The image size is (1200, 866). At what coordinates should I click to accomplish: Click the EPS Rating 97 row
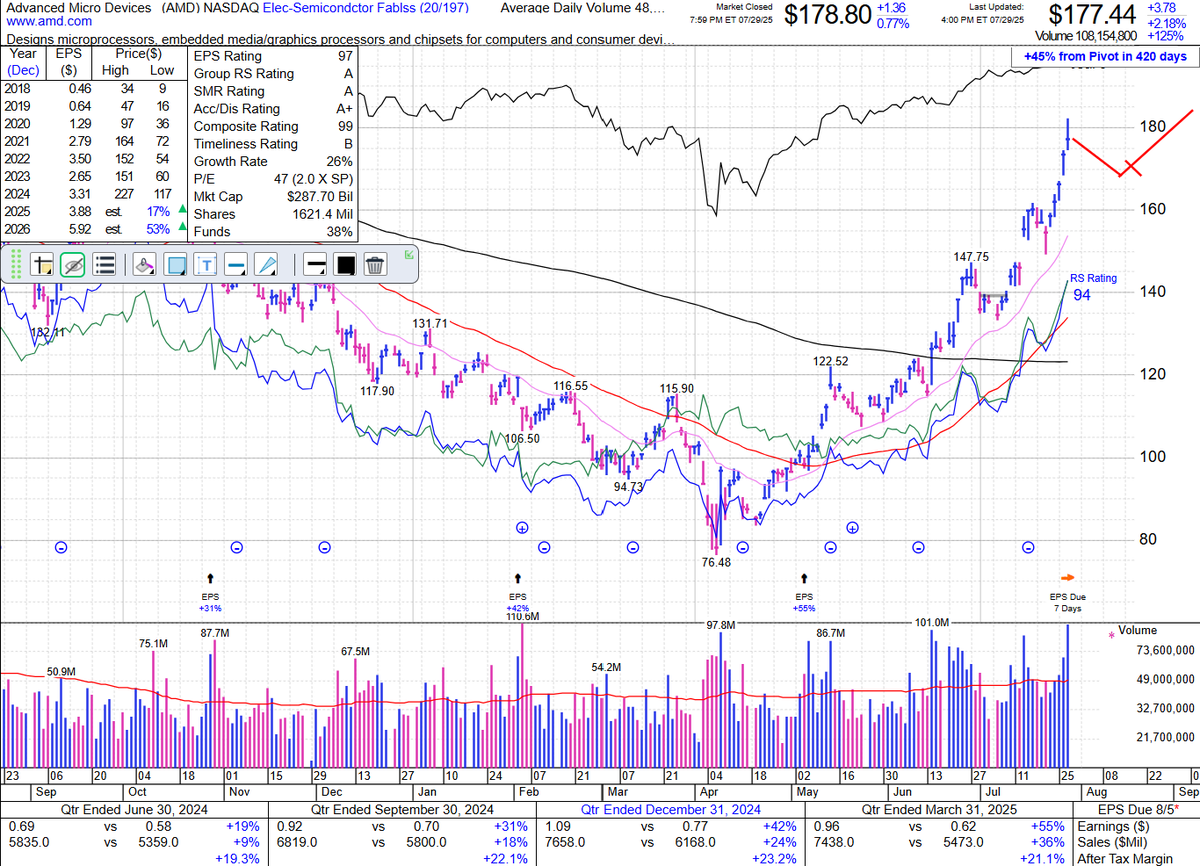click(273, 56)
